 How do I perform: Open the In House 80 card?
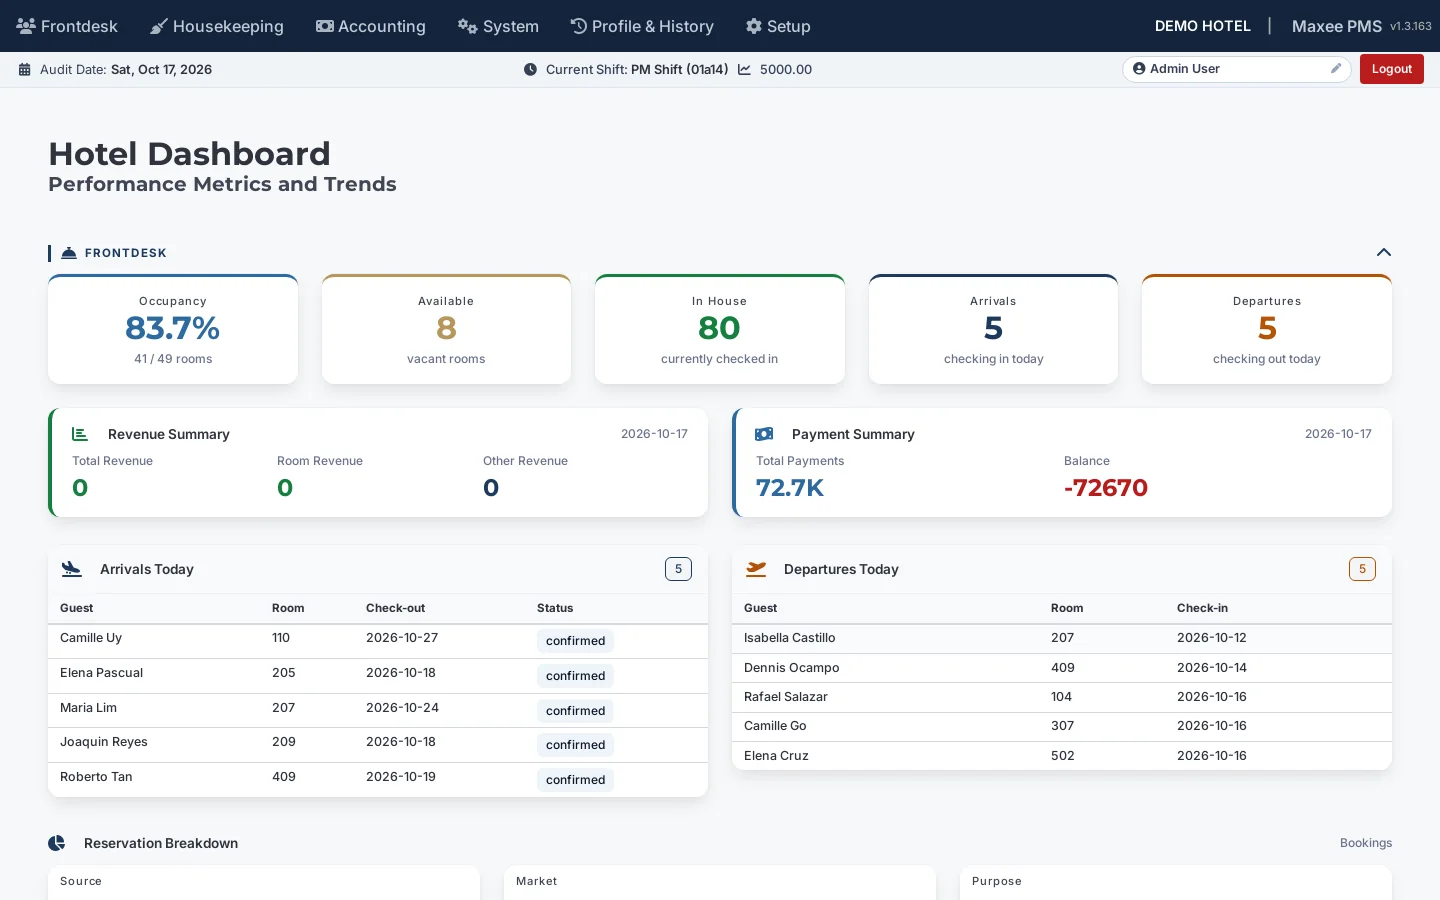[x=720, y=329]
